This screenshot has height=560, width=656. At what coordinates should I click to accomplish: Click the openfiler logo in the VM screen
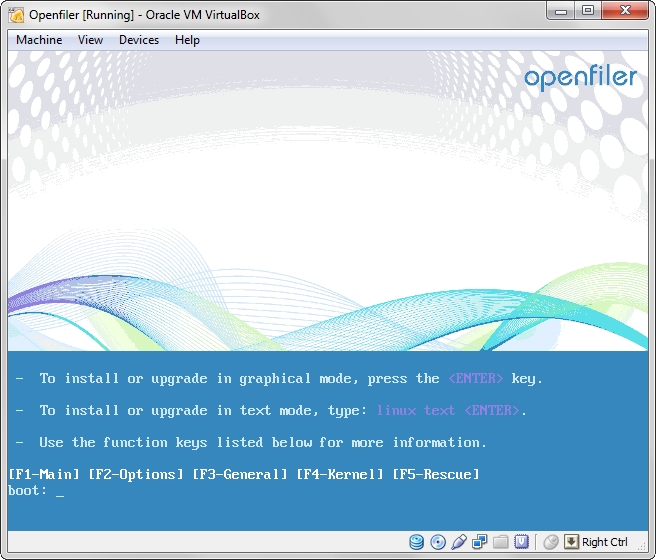(x=580, y=79)
